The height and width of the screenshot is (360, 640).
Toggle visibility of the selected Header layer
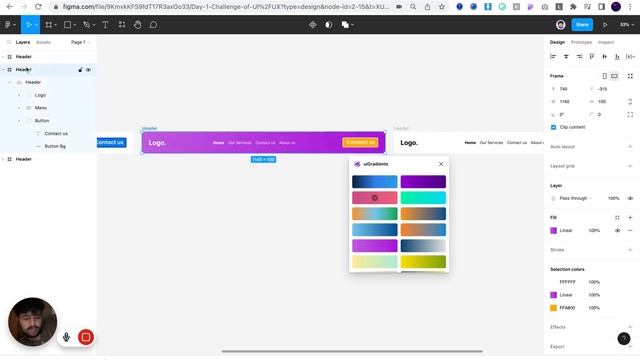coord(89,70)
